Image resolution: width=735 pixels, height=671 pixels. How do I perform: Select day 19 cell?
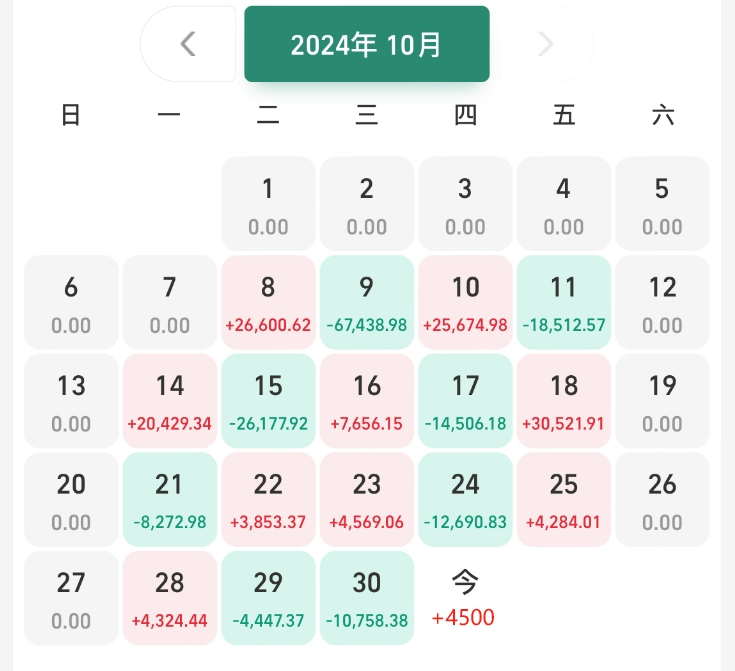click(662, 401)
